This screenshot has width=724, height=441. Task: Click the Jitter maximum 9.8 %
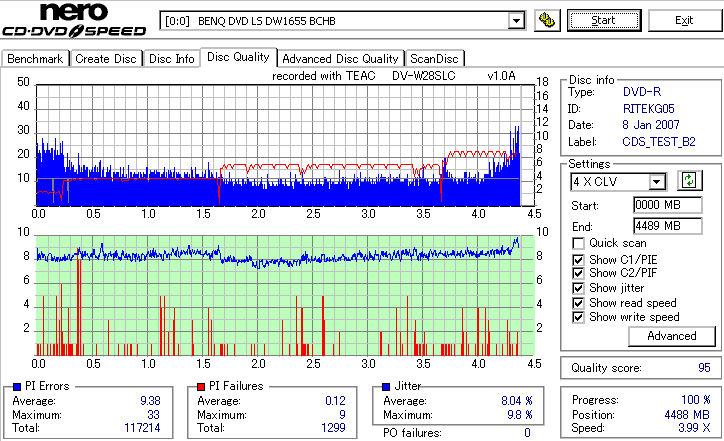[x=519, y=415]
